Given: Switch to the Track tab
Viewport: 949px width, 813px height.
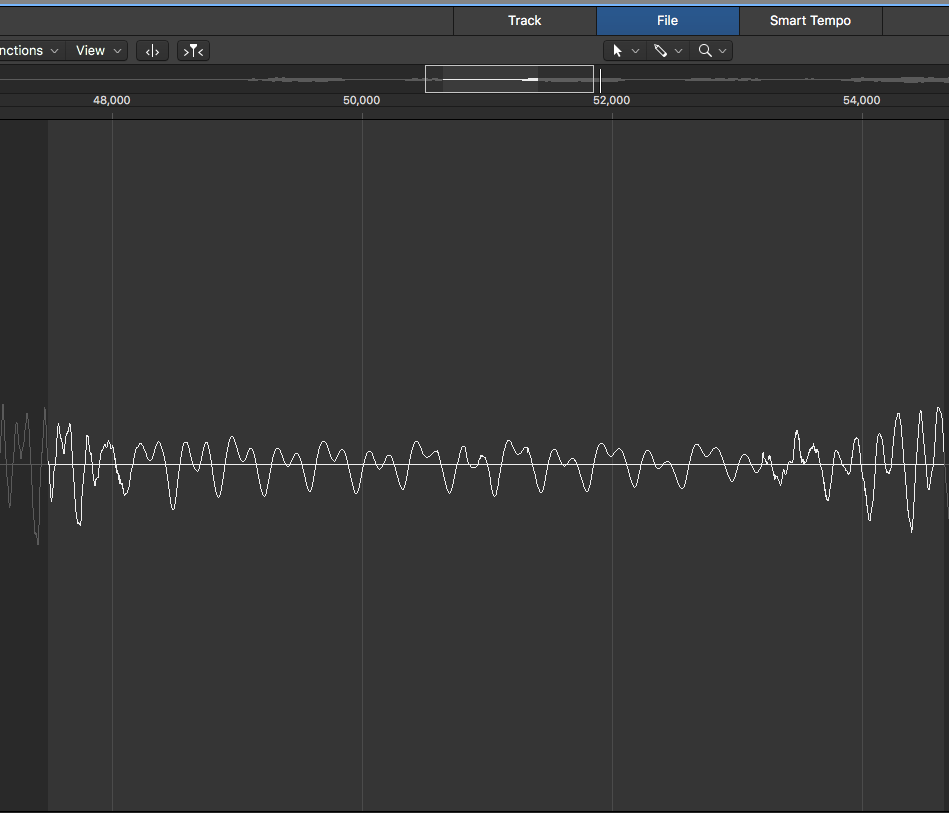Looking at the screenshot, I should point(525,21).
